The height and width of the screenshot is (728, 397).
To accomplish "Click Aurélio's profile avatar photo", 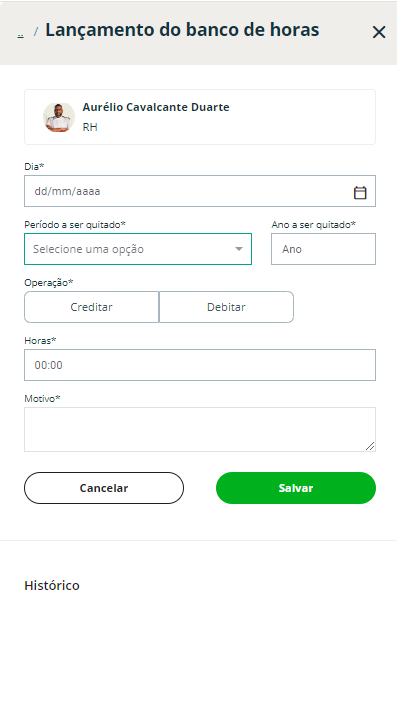I will point(59,117).
